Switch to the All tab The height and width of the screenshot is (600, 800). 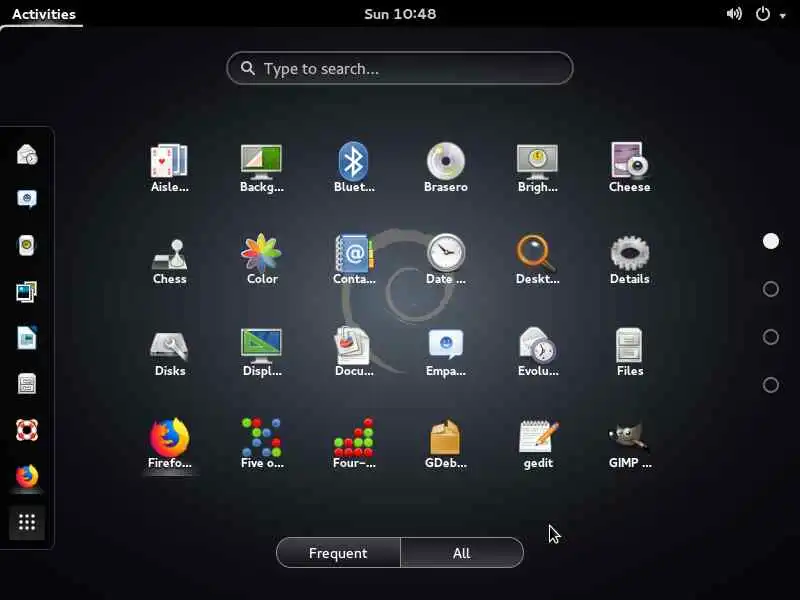coord(462,553)
